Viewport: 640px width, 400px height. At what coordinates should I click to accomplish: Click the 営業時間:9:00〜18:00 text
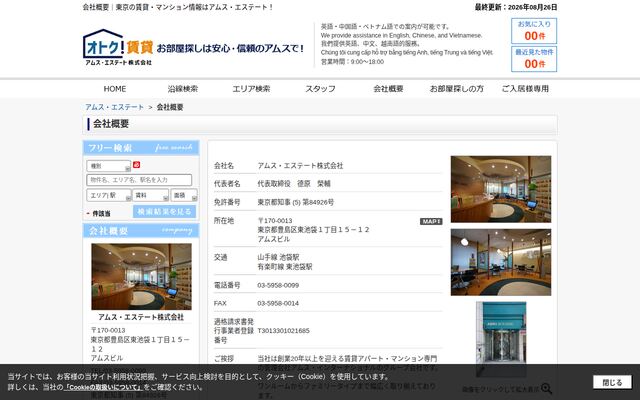tap(352, 62)
